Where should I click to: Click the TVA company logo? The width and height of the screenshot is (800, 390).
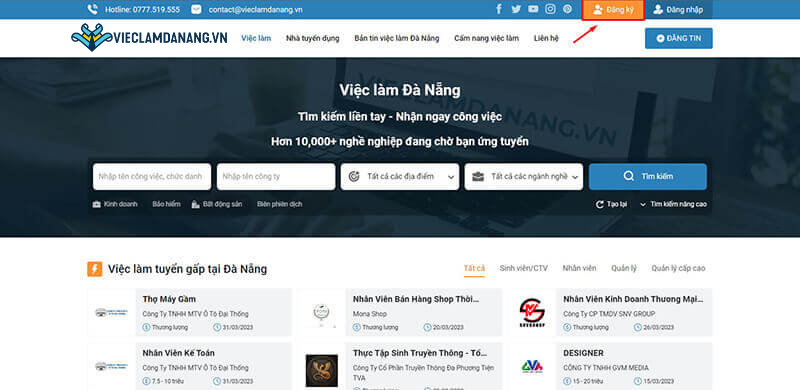322,370
